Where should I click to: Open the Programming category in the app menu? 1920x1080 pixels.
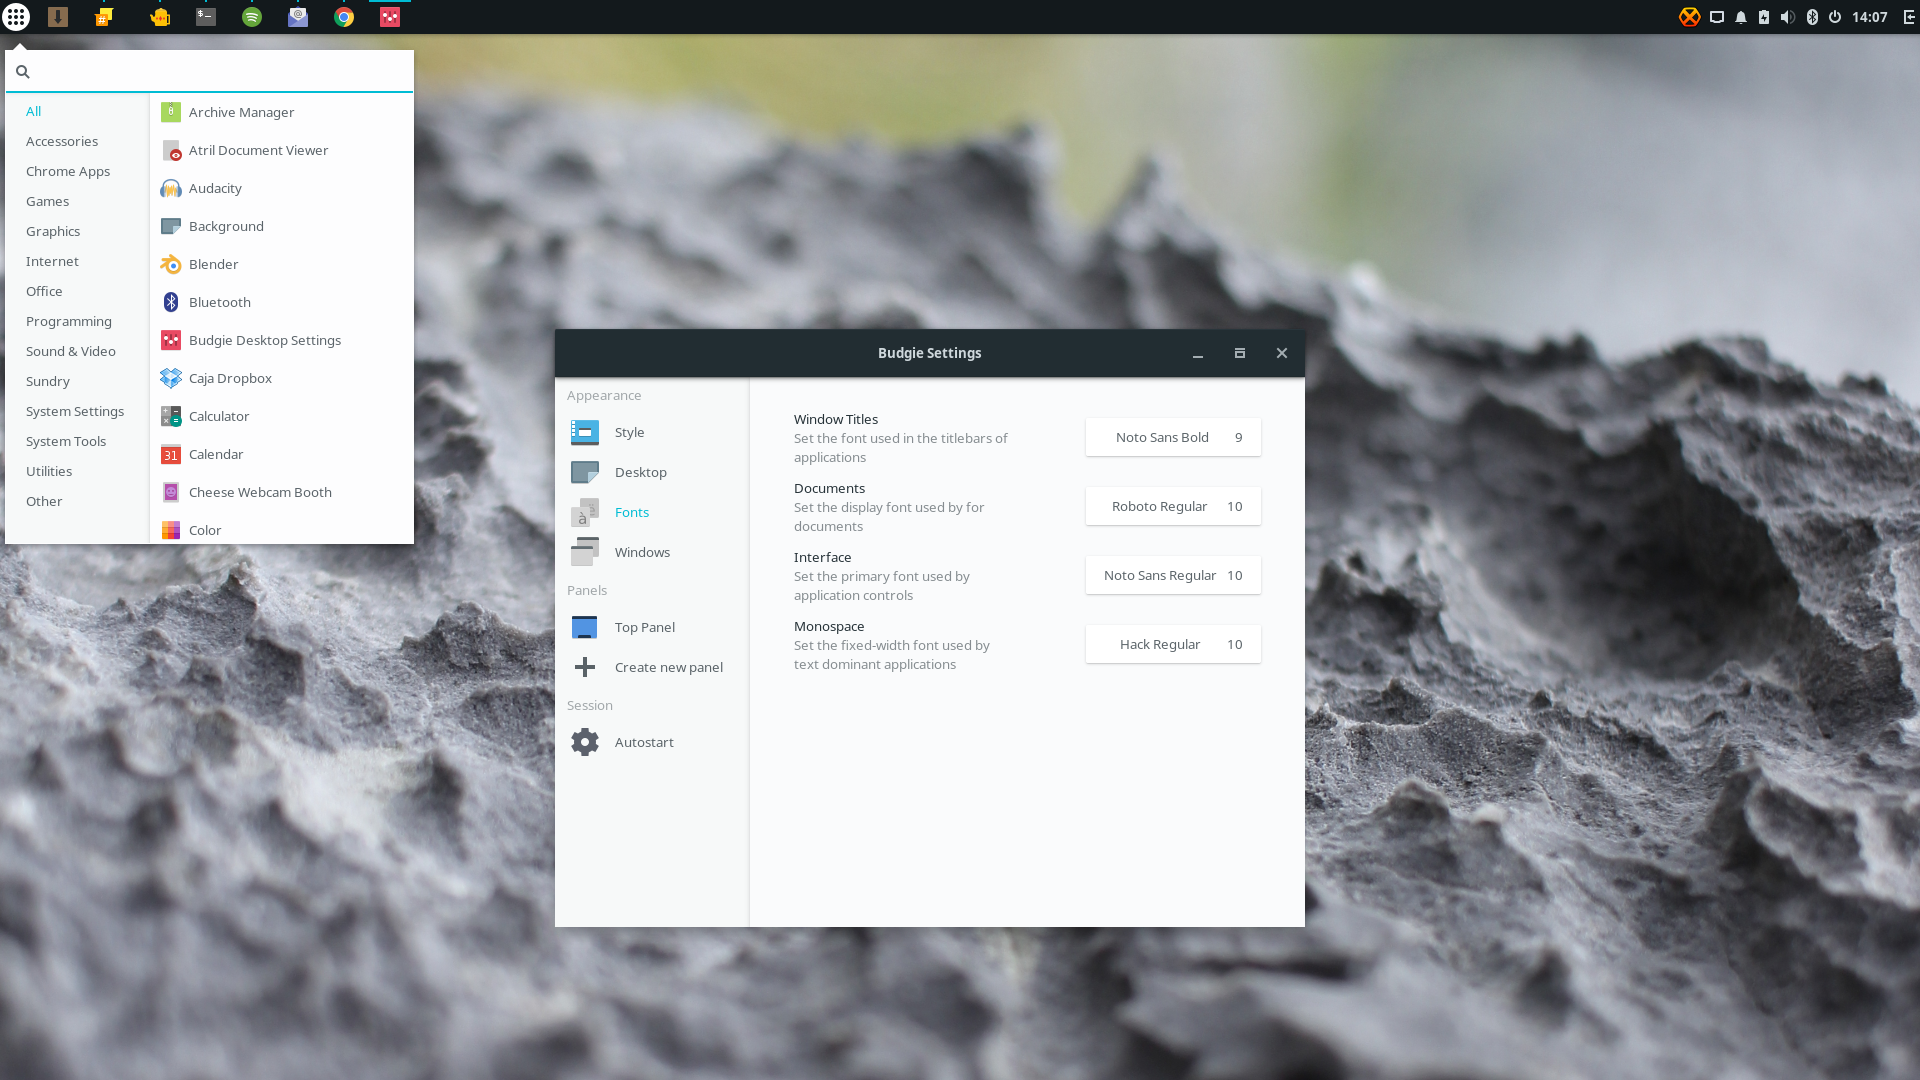coord(69,321)
